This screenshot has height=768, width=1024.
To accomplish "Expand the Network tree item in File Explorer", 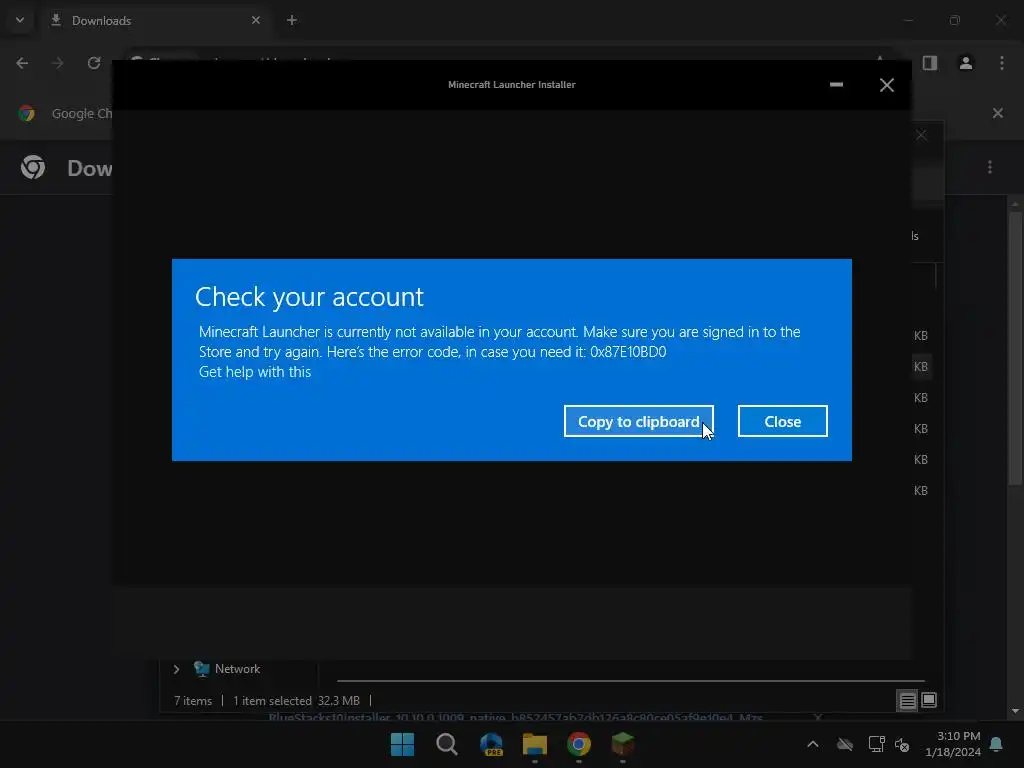I will point(176,669).
